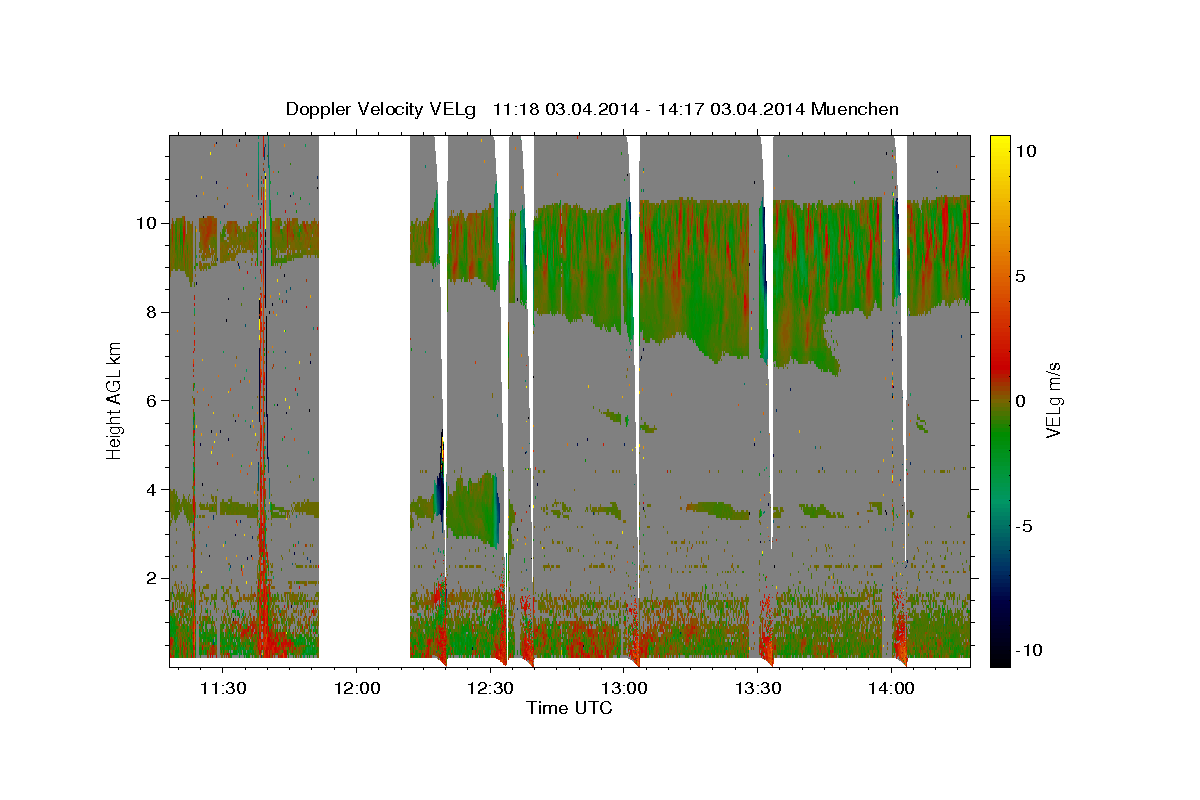Click the colorbar value 5 label

pos(1021,276)
